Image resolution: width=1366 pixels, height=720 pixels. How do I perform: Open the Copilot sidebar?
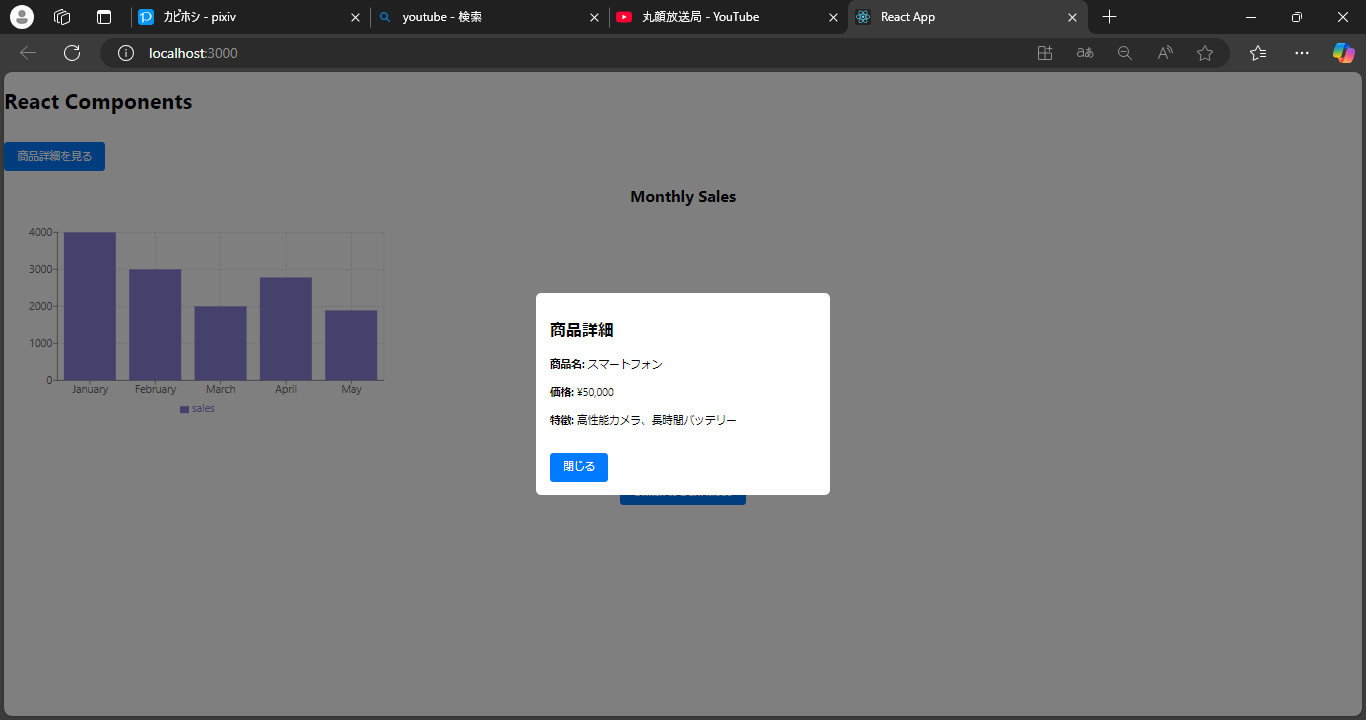[x=1343, y=52]
